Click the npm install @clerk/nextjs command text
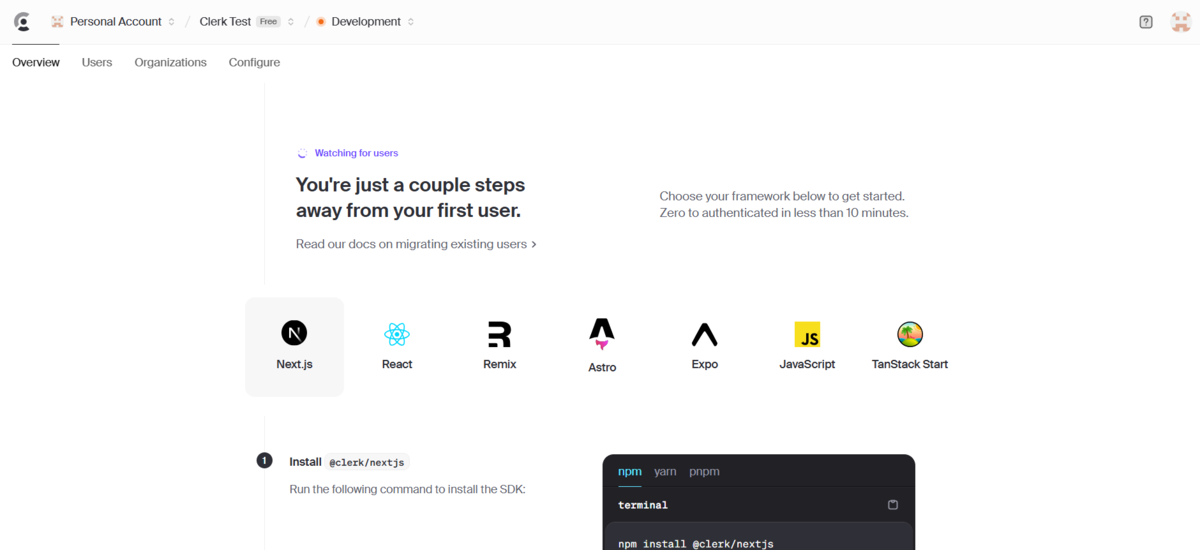Image resolution: width=1200 pixels, height=550 pixels. 696,543
